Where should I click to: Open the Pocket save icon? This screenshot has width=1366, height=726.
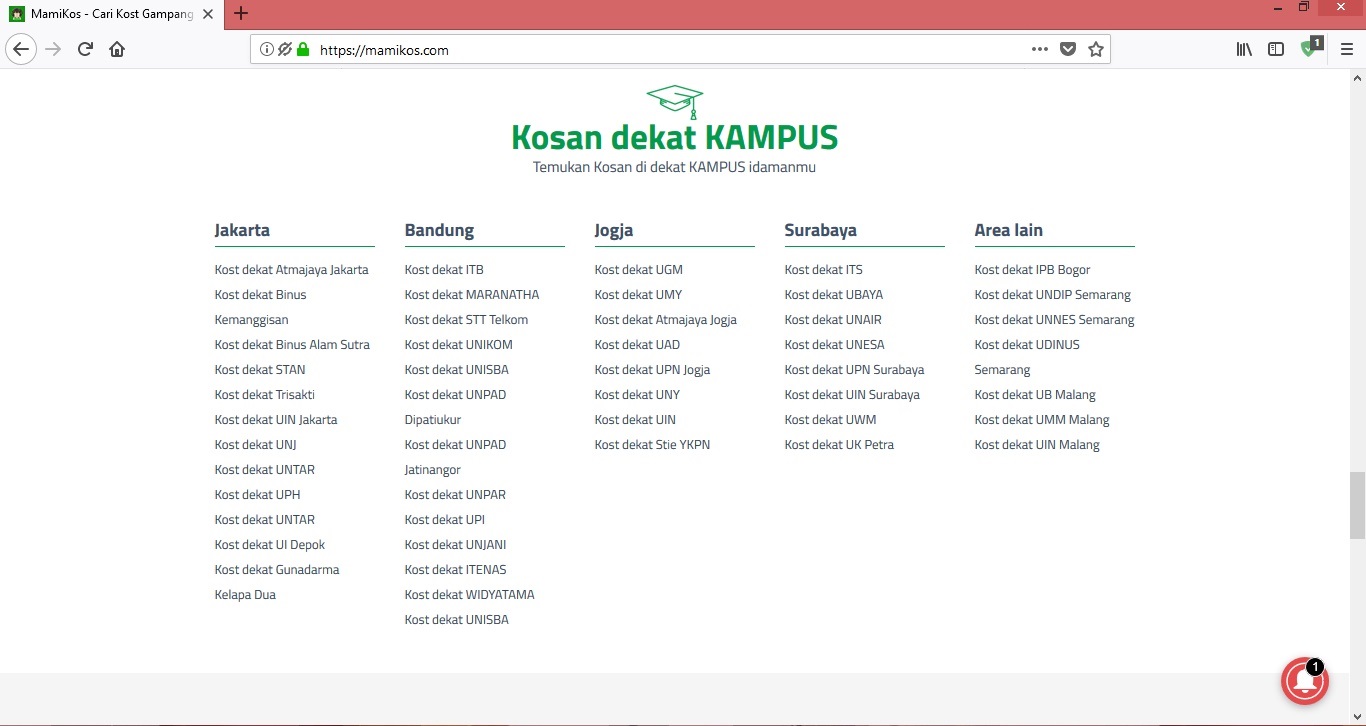pos(1068,49)
